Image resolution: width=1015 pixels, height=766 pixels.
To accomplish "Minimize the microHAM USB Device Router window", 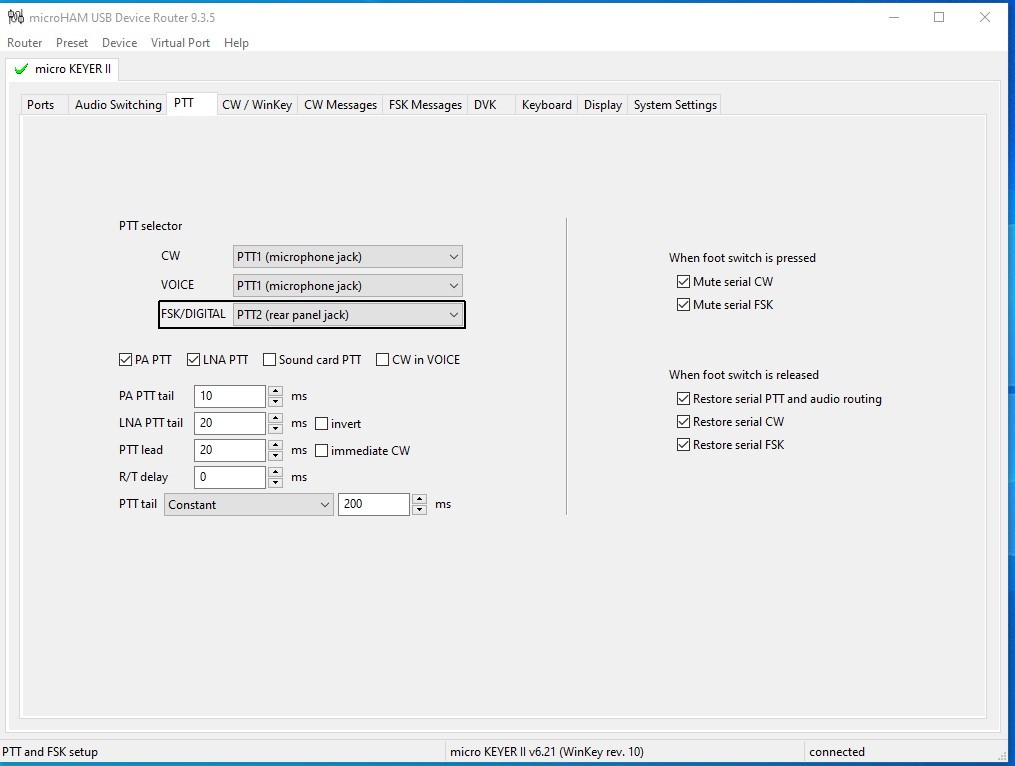I will [x=894, y=17].
